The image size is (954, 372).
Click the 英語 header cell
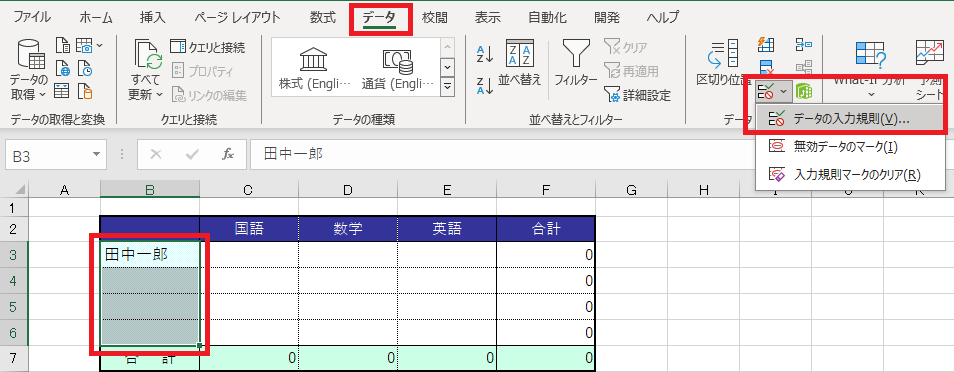click(447, 229)
